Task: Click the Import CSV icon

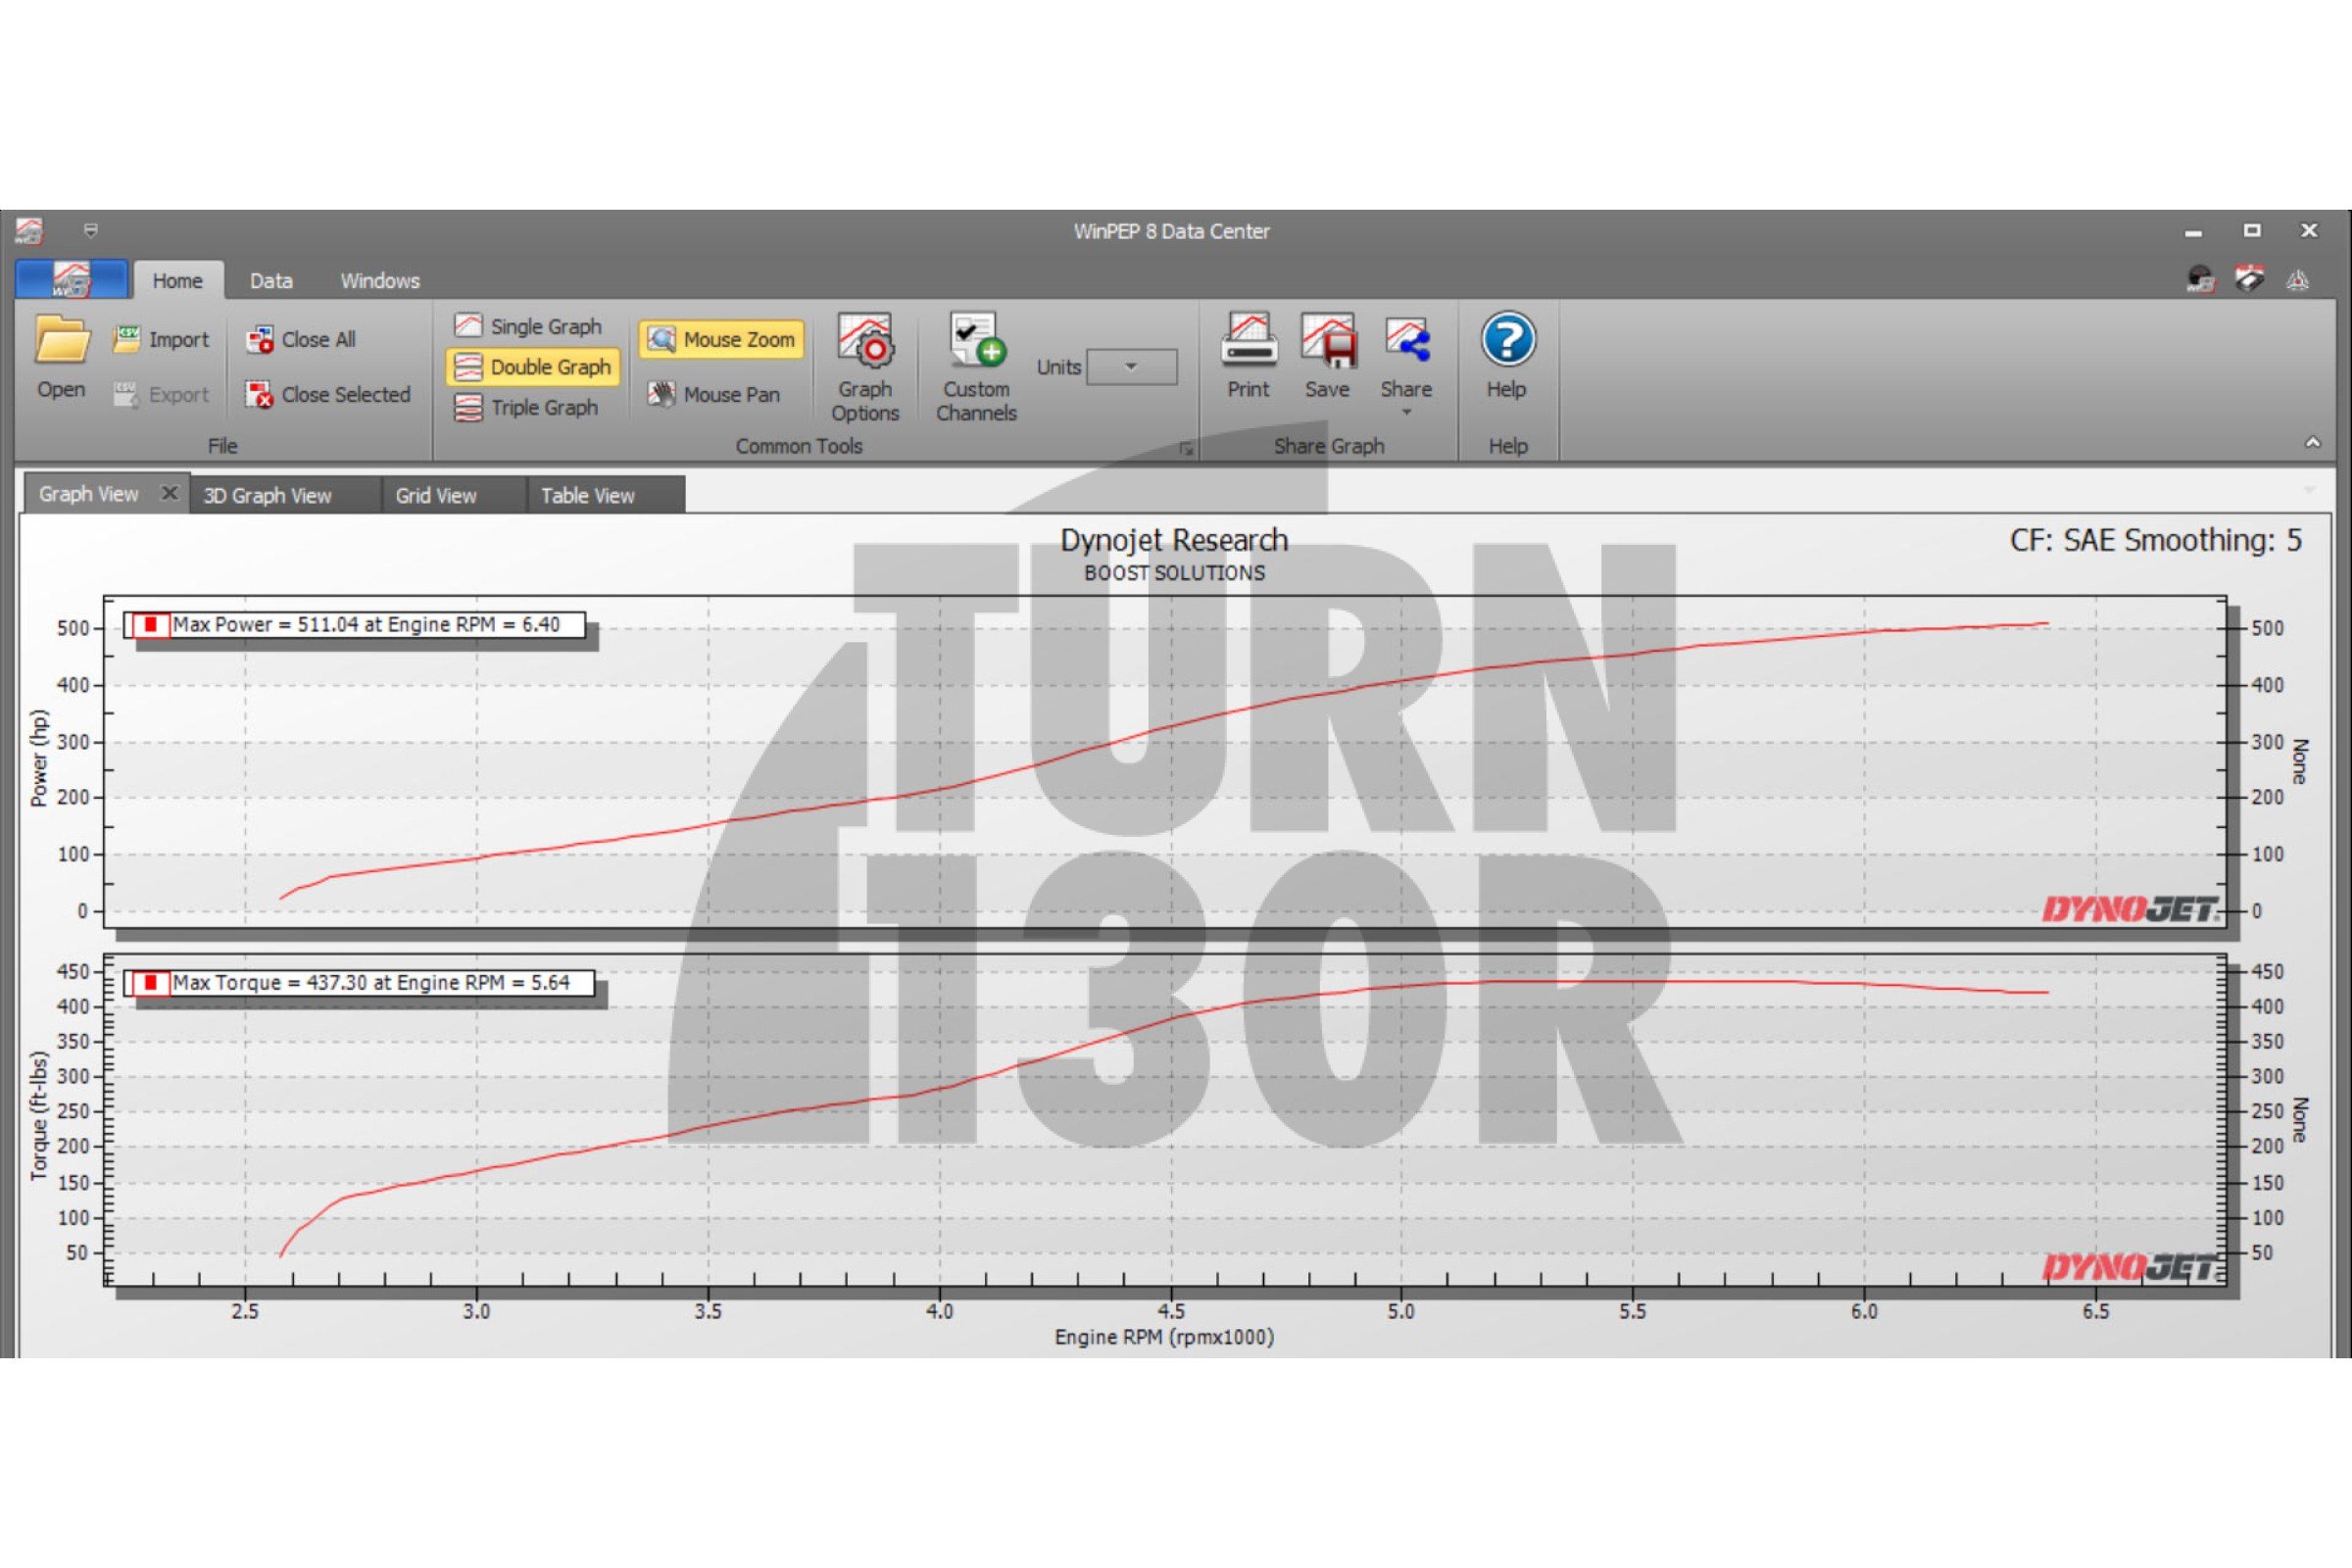Action: [x=127, y=339]
